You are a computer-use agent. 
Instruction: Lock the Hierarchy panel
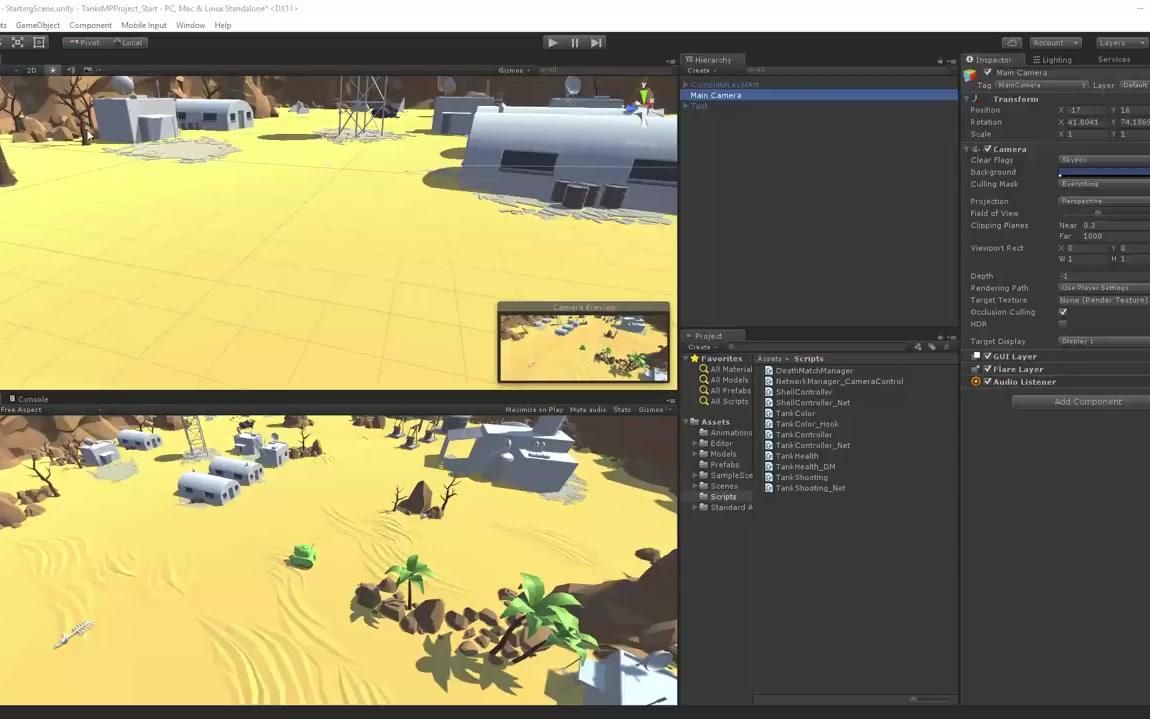(x=941, y=60)
